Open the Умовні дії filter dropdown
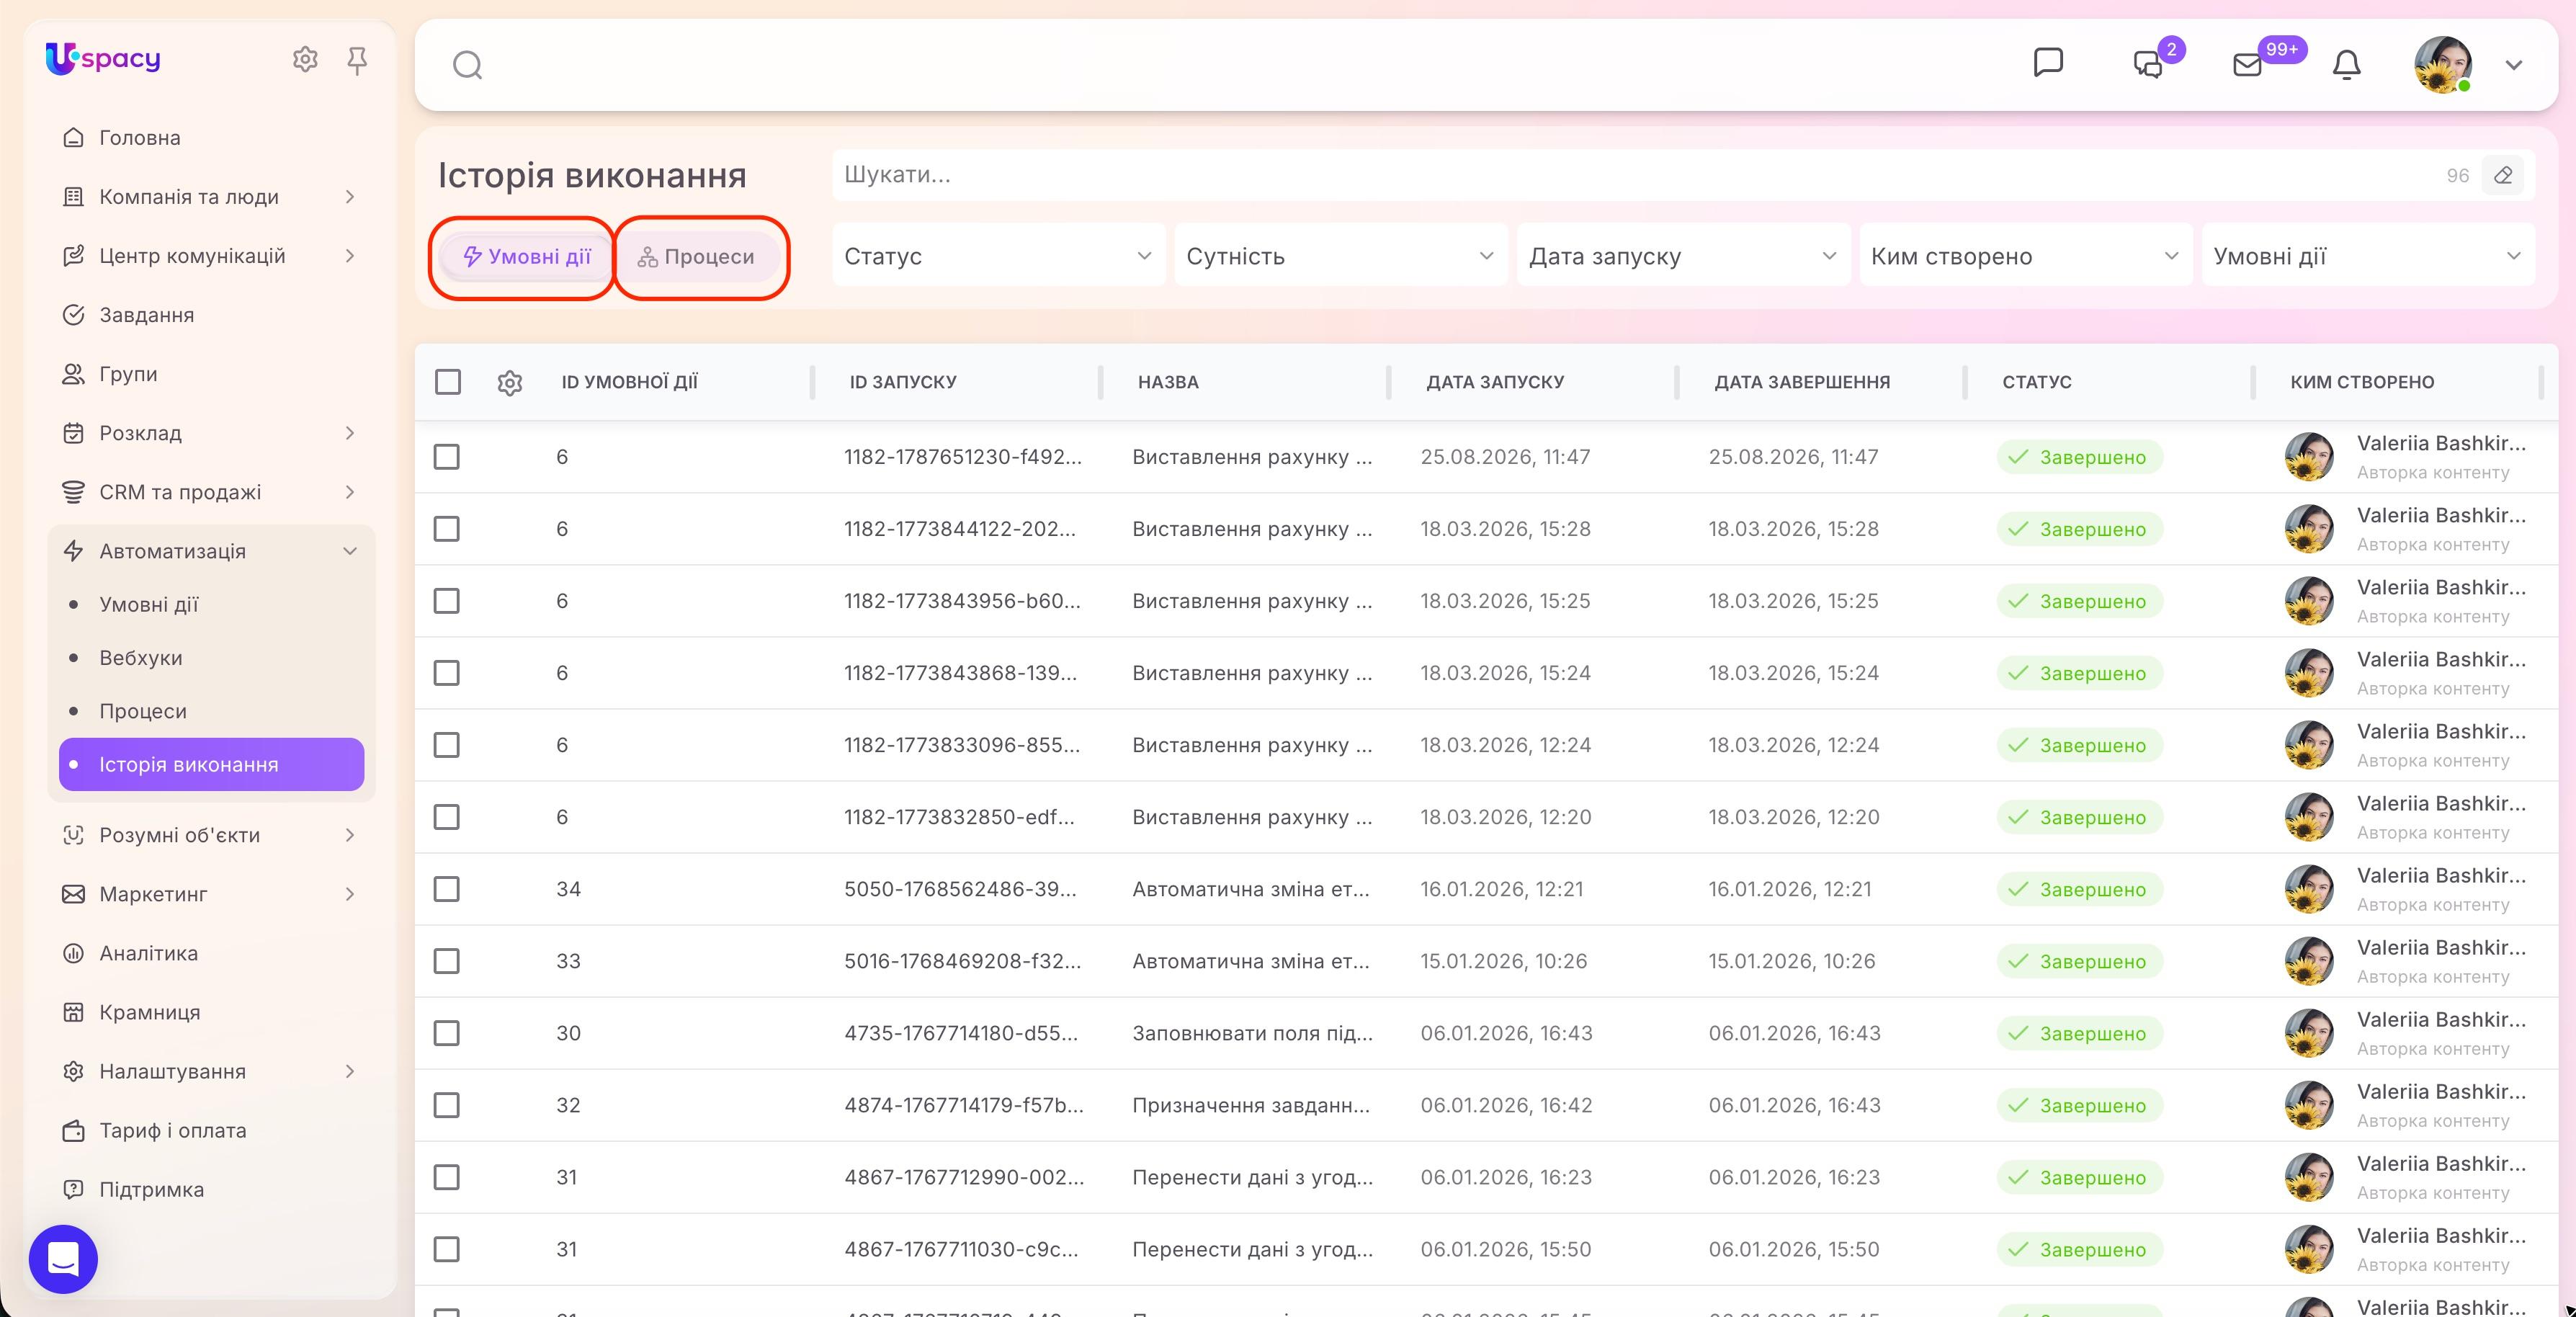This screenshot has height=1317, width=2576. (2368, 256)
